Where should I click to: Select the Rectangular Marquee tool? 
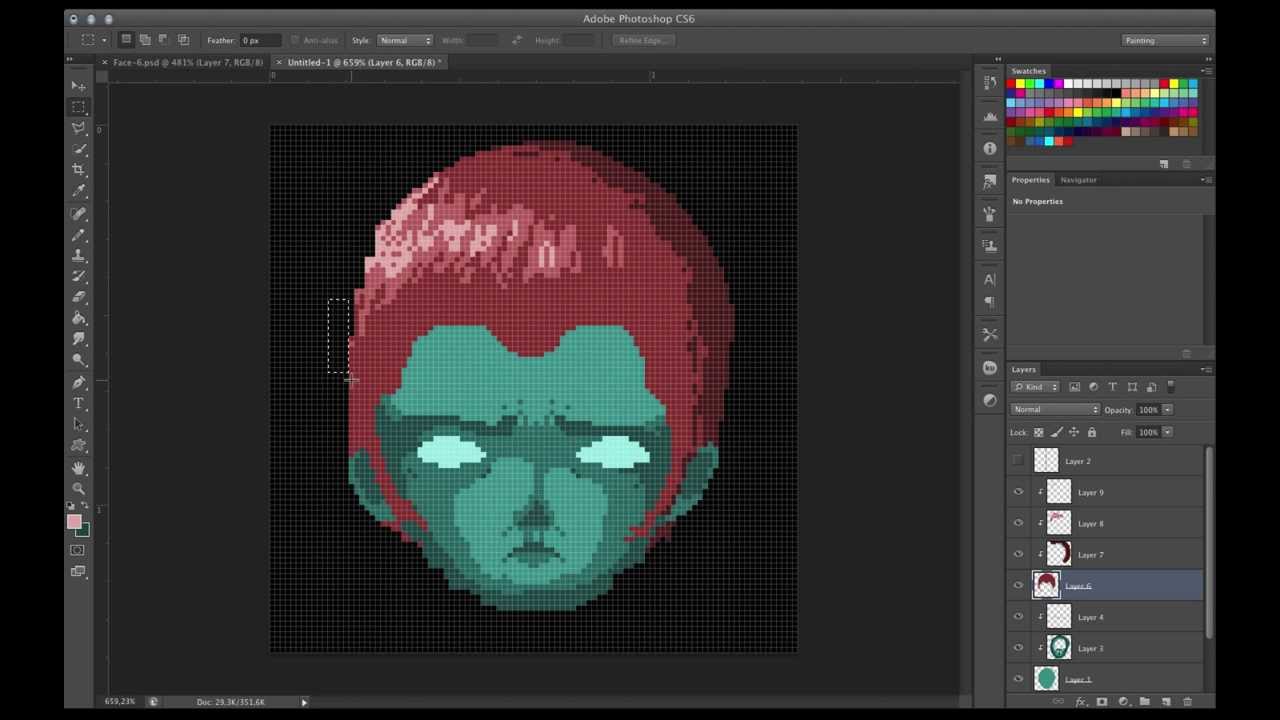pyautogui.click(x=78, y=107)
